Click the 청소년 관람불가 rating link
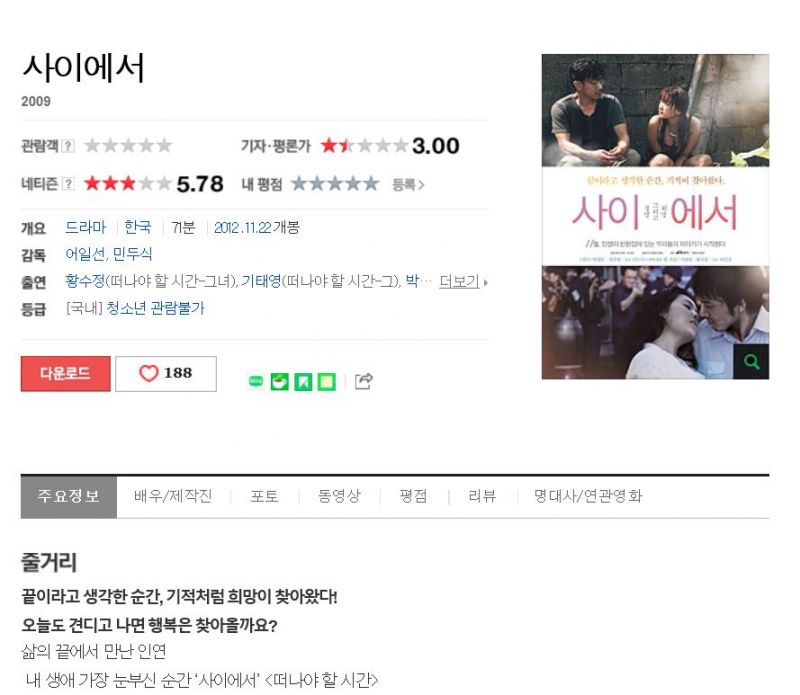 tap(155, 308)
